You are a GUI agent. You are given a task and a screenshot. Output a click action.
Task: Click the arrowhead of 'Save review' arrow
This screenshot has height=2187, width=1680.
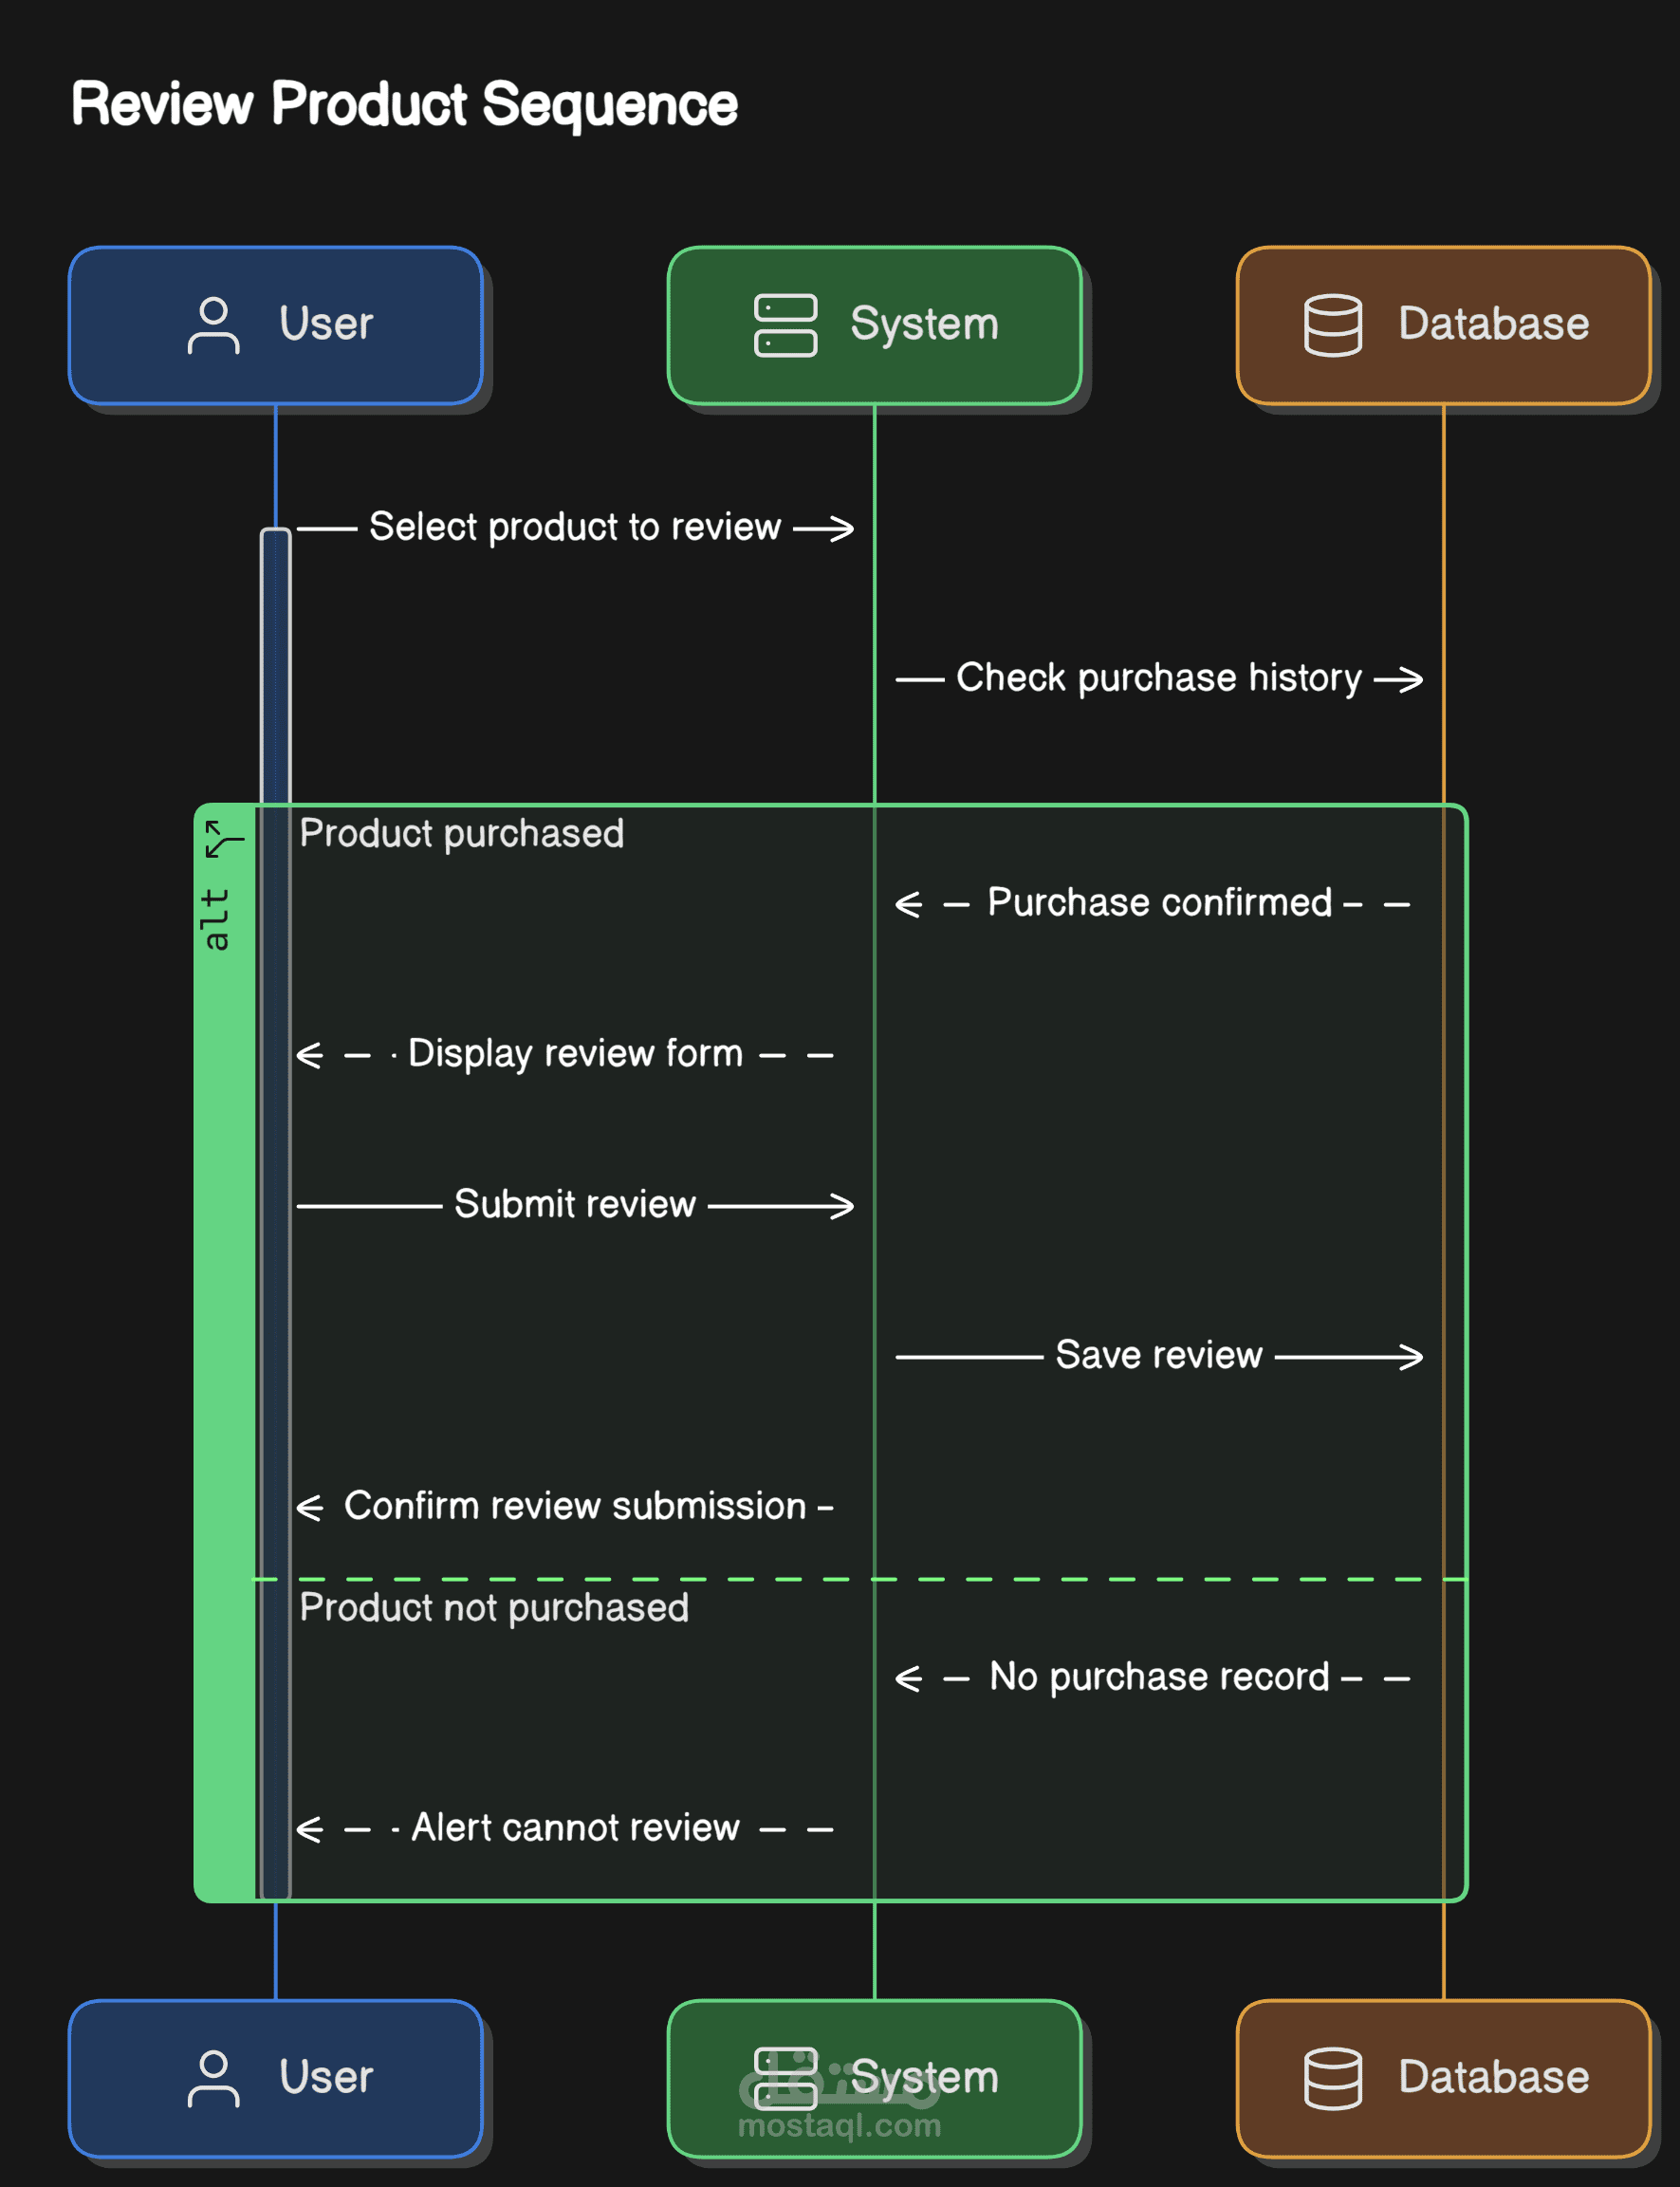pyautogui.click(x=1411, y=1357)
